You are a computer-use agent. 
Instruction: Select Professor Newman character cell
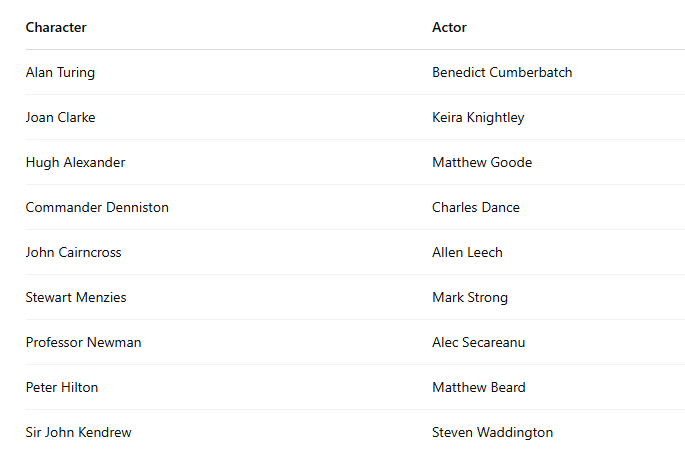pyautogui.click(x=84, y=343)
